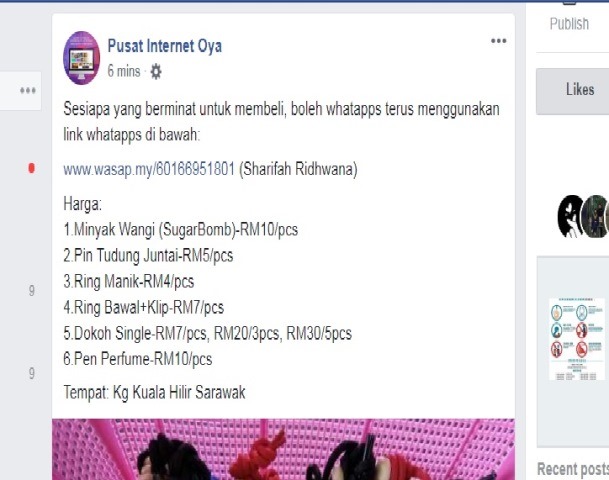The image size is (609, 480).
Task: Click the Publish button in the right panel
Action: [x=569, y=24]
